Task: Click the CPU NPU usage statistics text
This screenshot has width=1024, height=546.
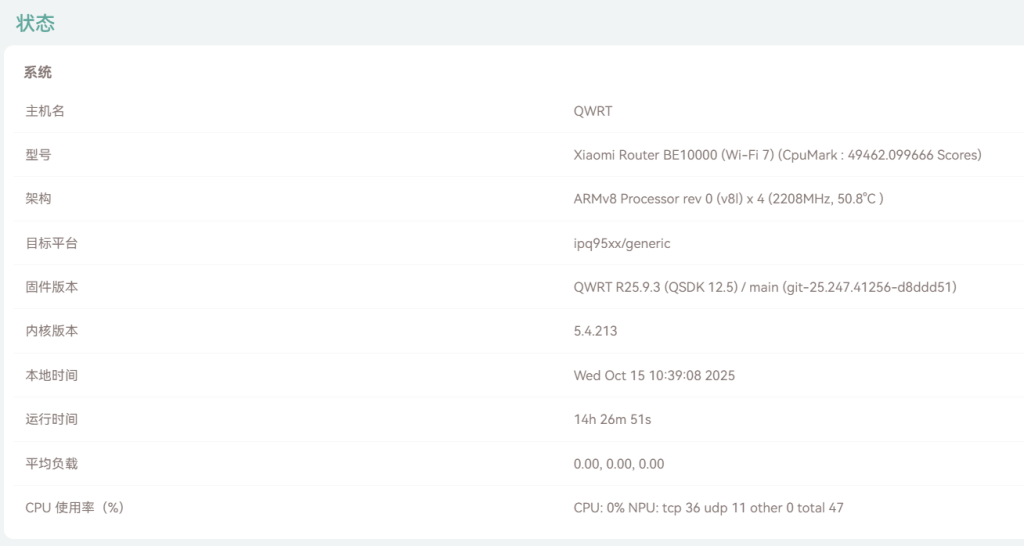Action: tap(708, 507)
